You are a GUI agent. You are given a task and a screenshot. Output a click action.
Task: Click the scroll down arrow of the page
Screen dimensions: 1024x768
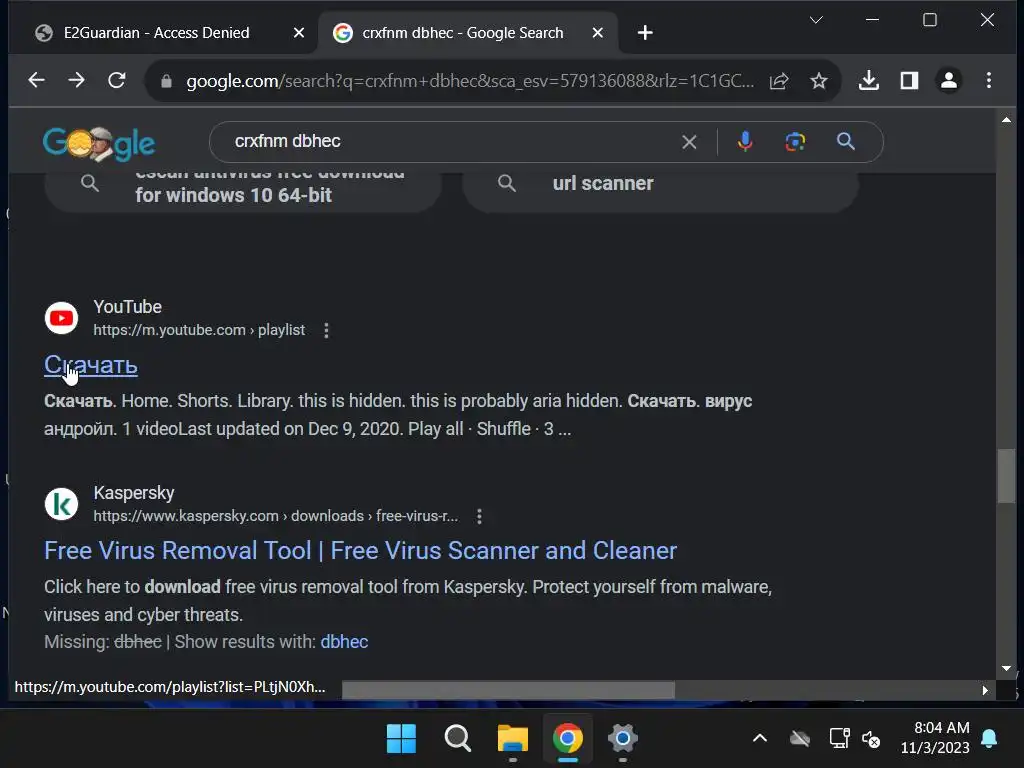[x=1006, y=668]
